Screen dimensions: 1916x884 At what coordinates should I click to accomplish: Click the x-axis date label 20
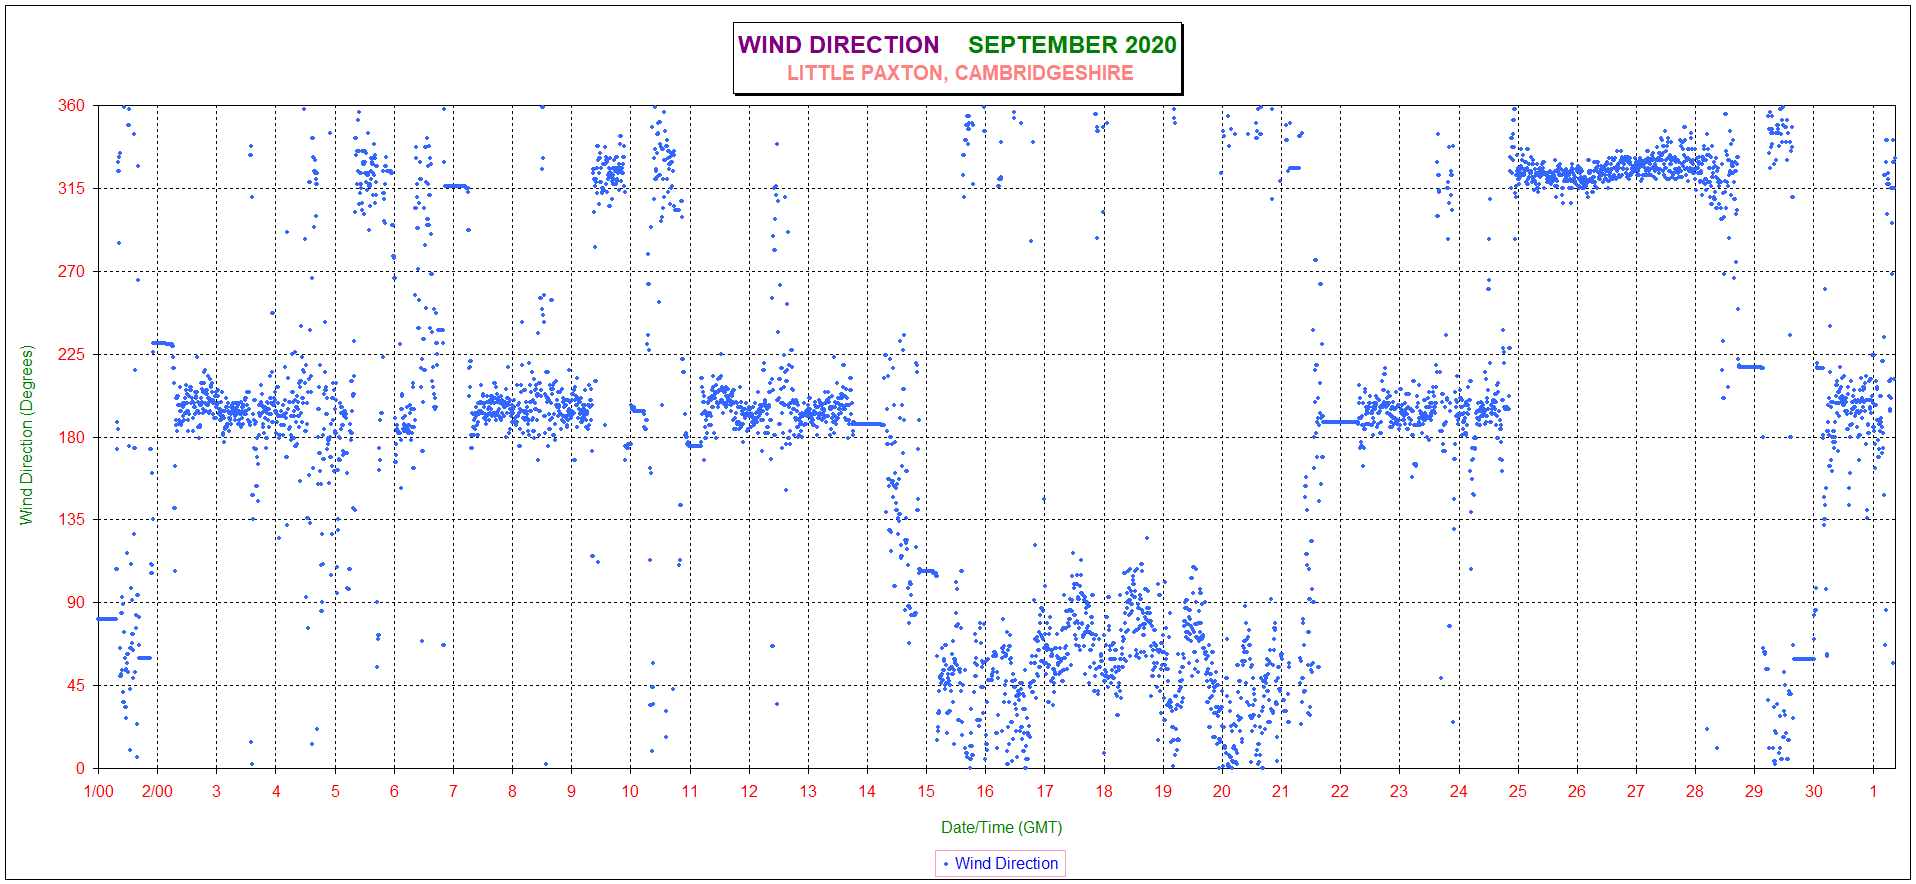click(x=1222, y=791)
